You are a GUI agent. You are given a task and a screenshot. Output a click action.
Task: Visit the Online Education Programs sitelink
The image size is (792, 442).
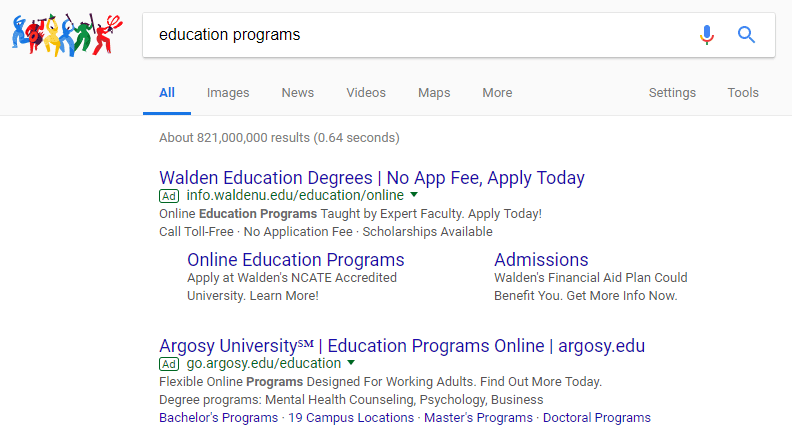pos(296,260)
